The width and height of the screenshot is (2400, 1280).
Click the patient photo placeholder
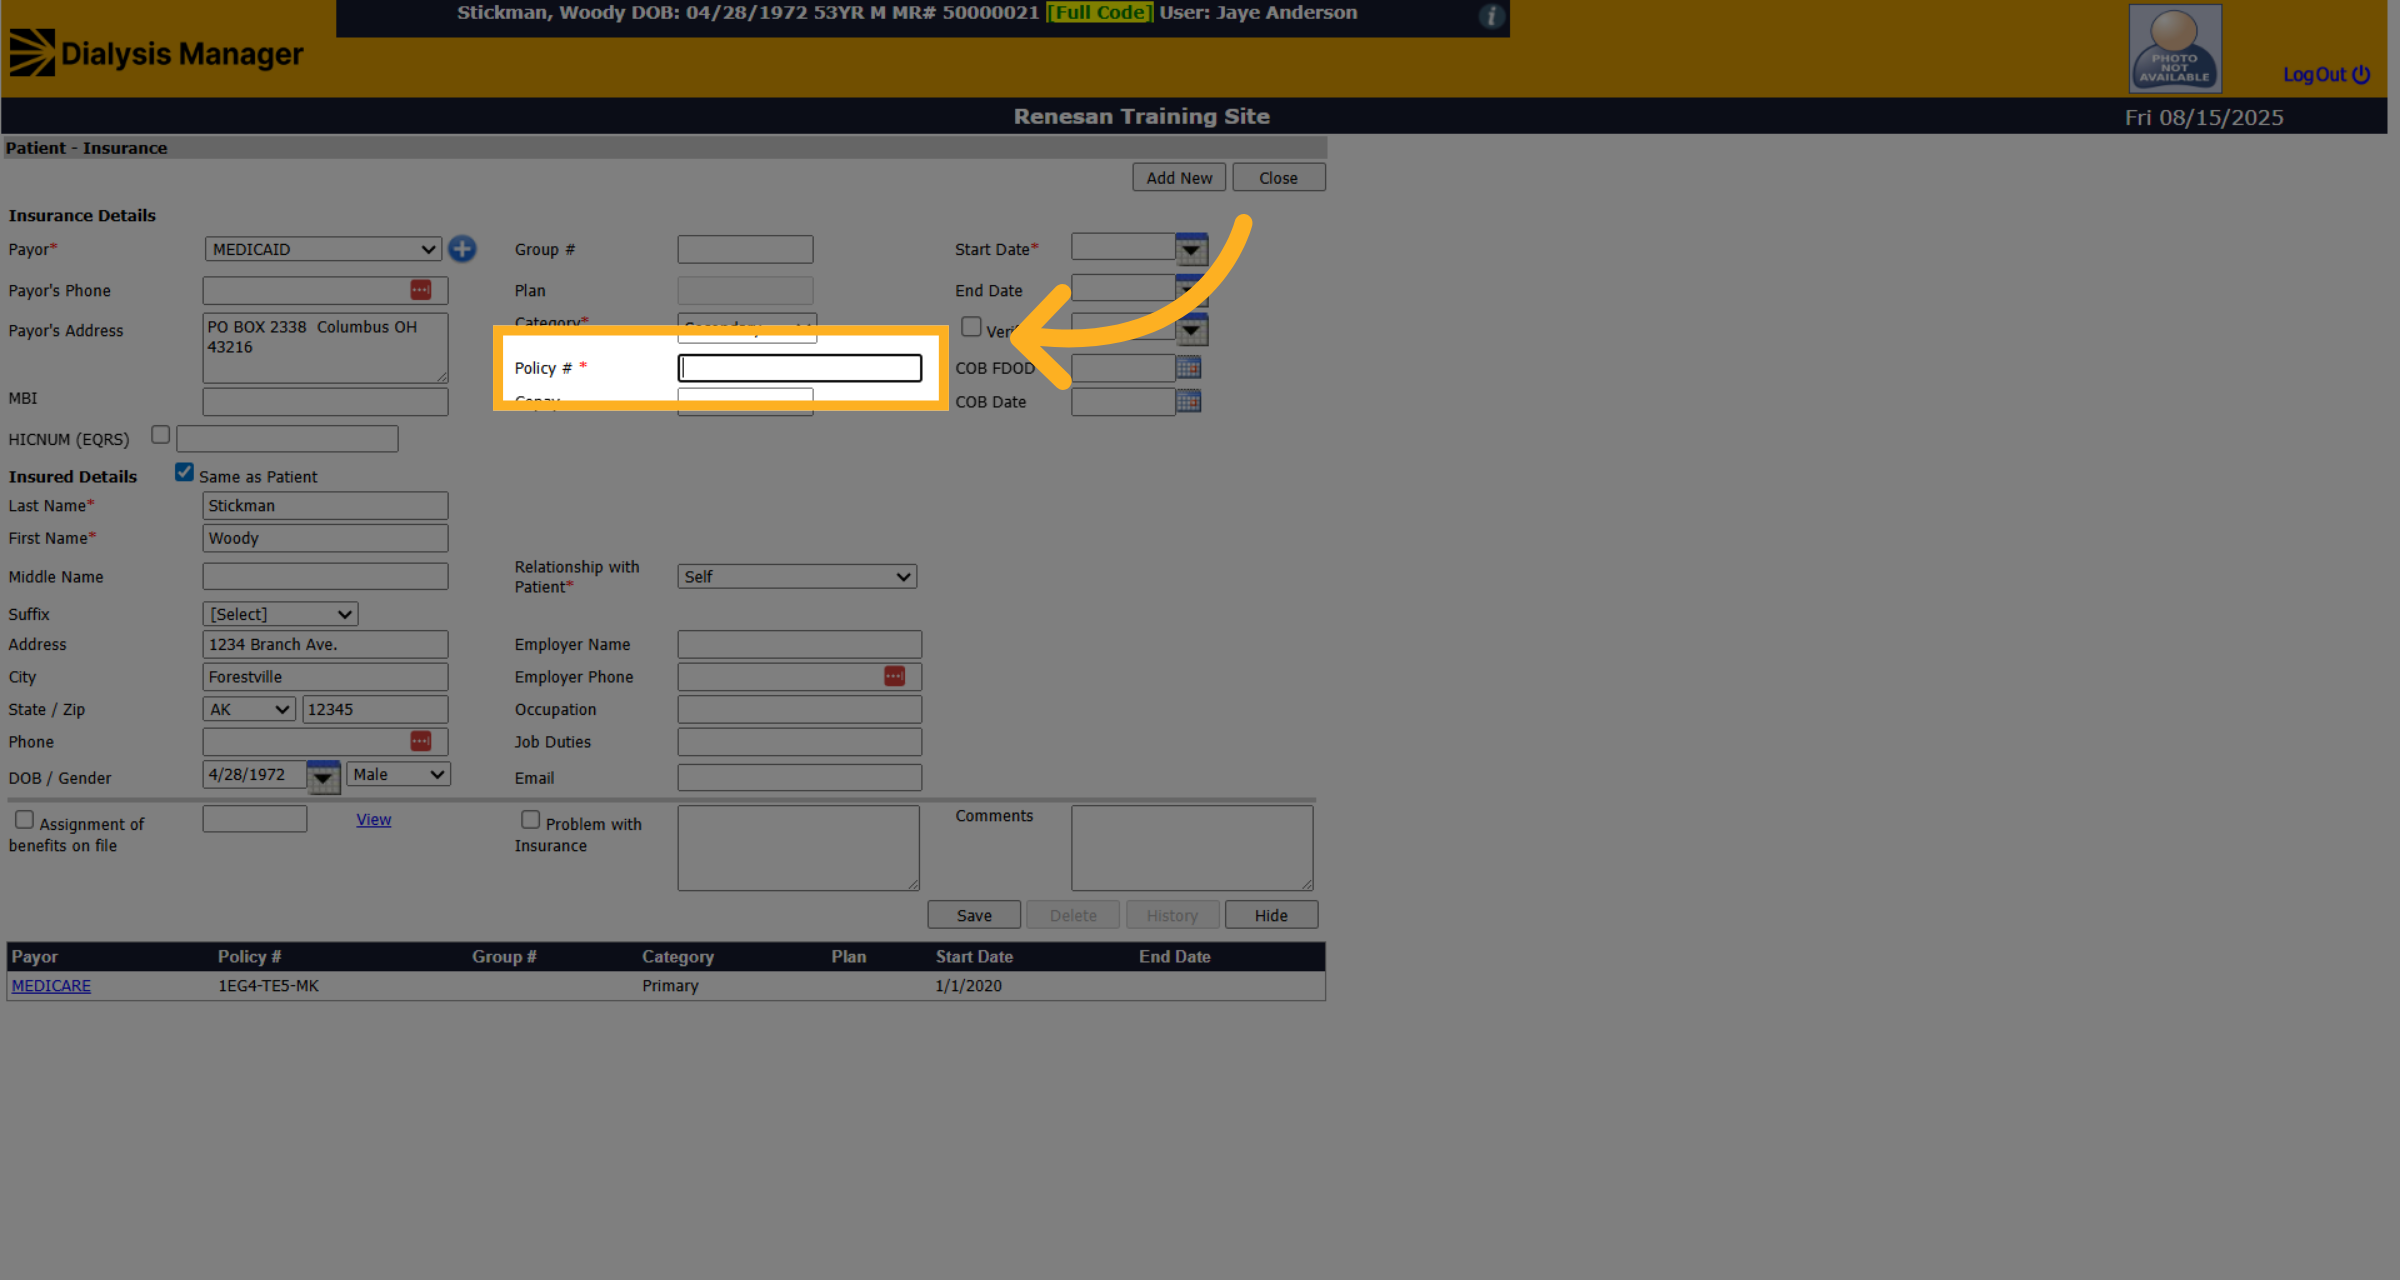click(x=2175, y=48)
